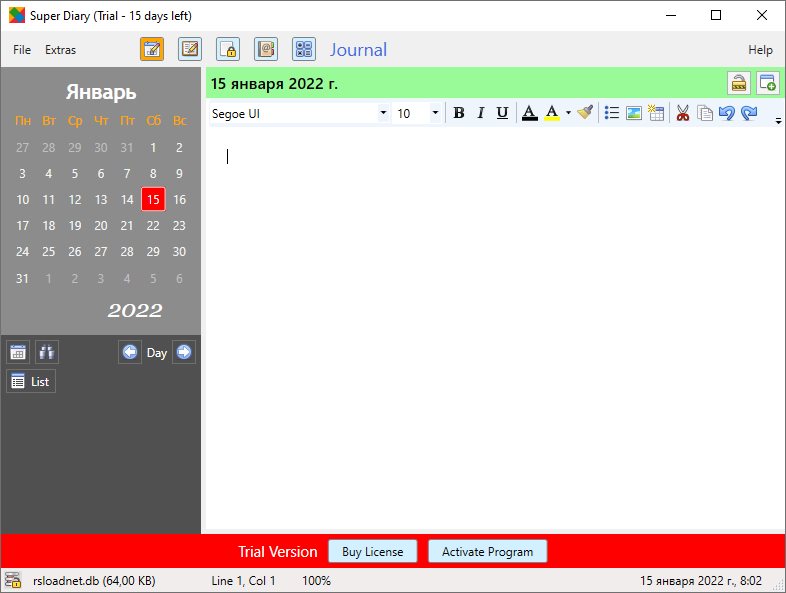
Task: Select January 31 in the calendar
Action: pos(22,278)
